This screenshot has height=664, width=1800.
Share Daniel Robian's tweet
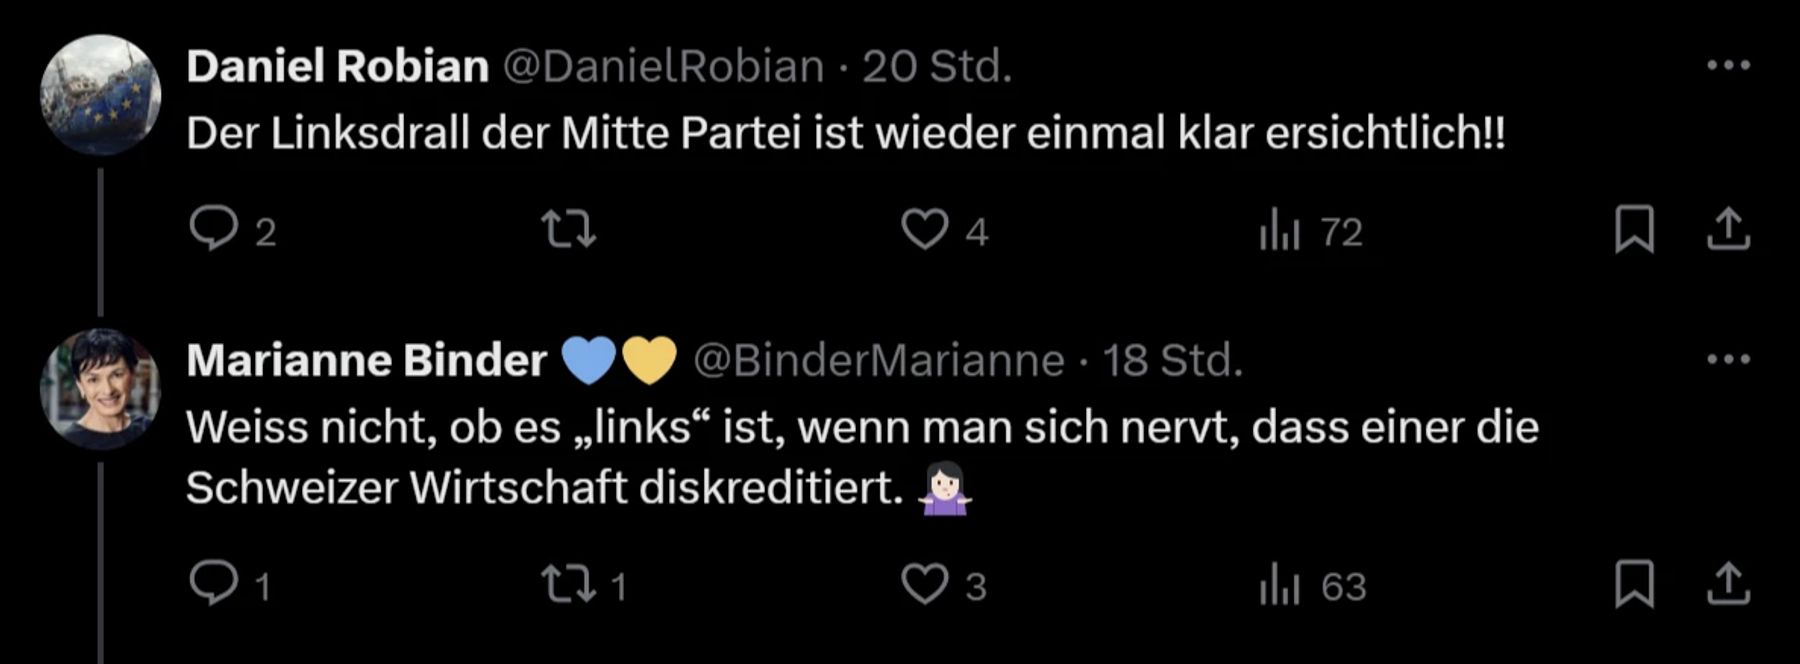click(x=1728, y=229)
